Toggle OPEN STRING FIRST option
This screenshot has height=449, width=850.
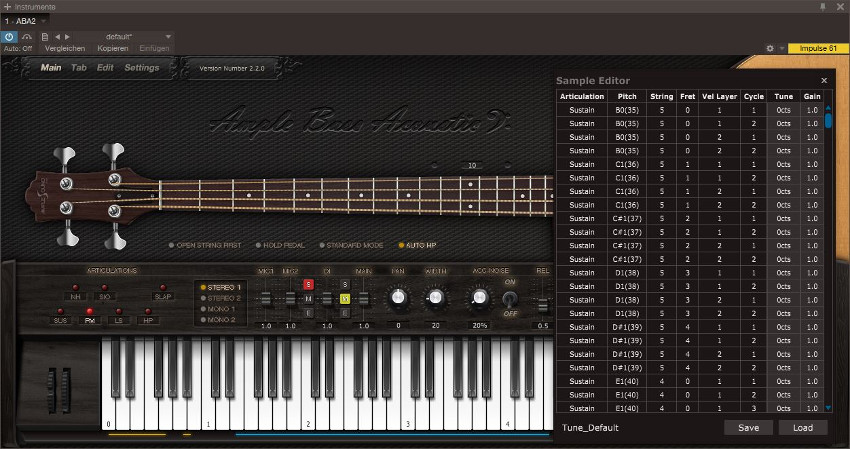tap(205, 246)
